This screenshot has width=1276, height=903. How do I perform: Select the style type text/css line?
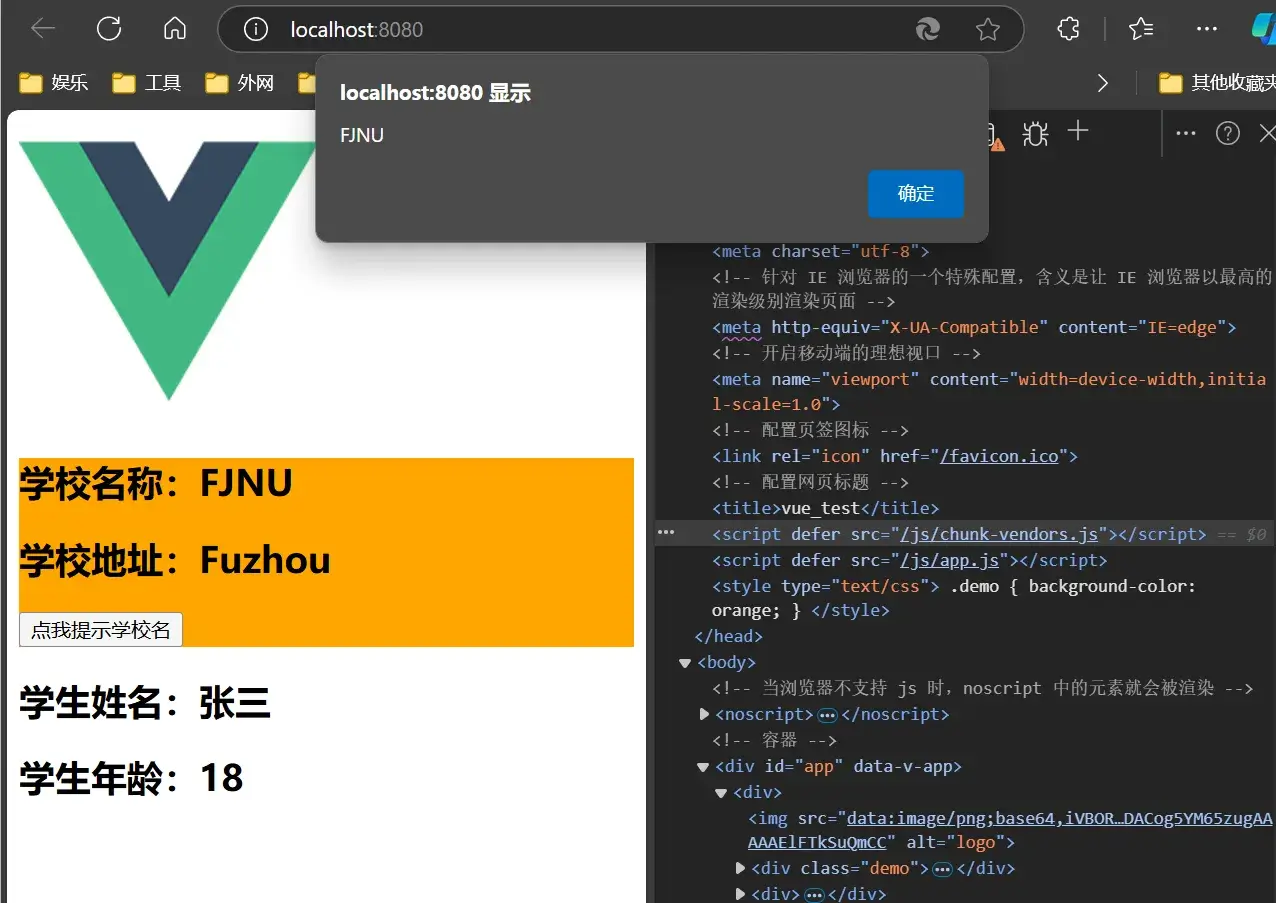[x=954, y=598]
